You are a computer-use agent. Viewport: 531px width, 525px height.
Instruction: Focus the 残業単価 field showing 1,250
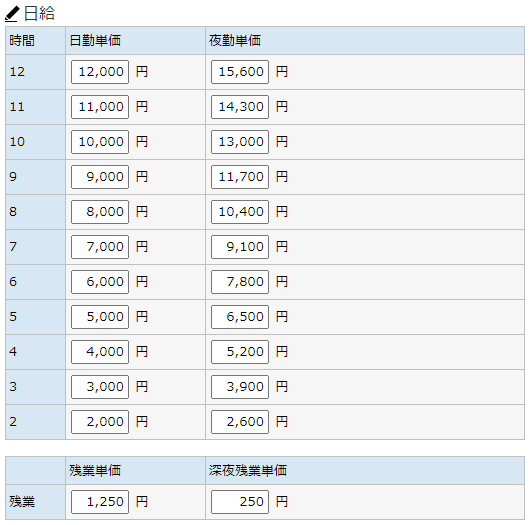[100, 502]
